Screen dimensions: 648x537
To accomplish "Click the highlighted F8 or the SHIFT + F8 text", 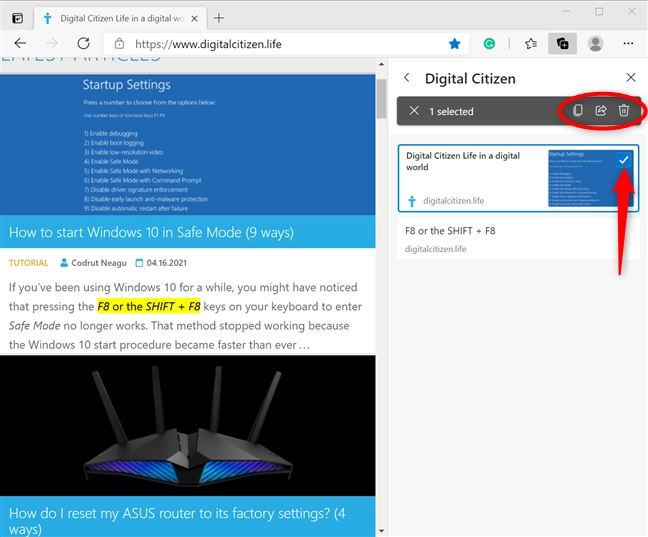I will [x=149, y=306].
